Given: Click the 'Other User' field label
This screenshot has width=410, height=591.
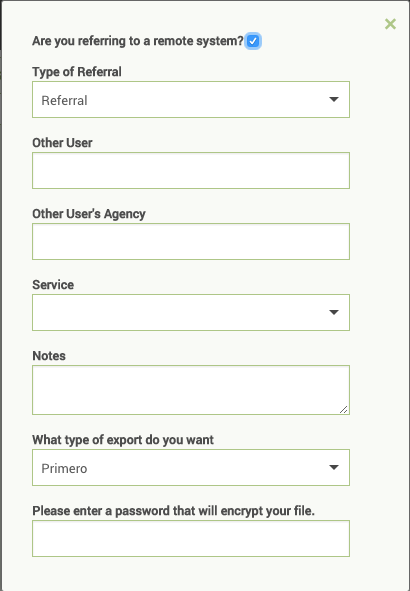Looking at the screenshot, I should click(x=63, y=143).
